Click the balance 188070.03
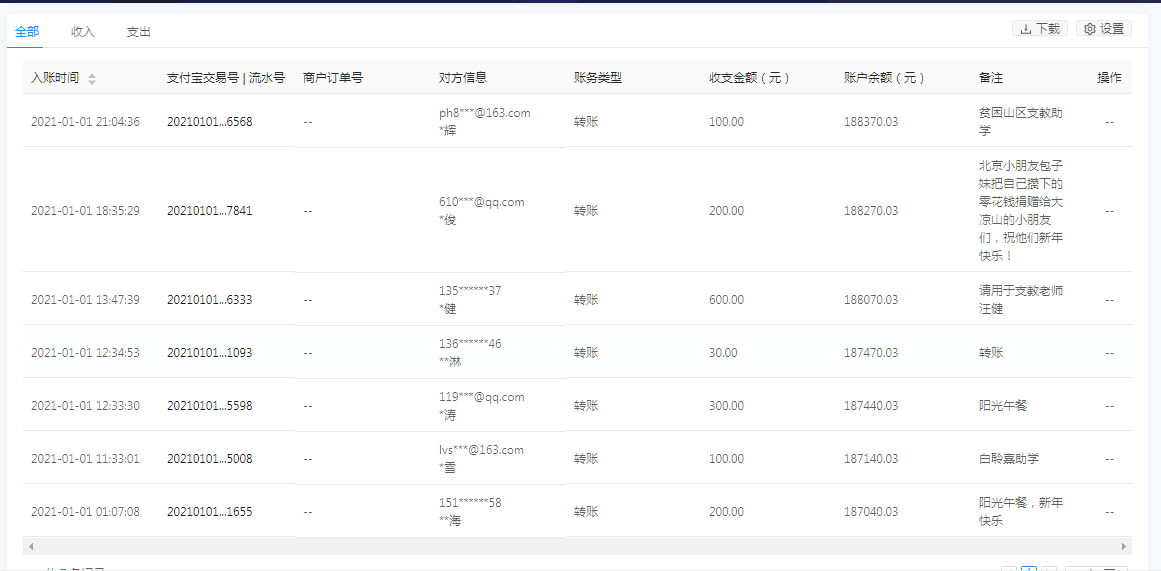Viewport: 1161px width, 571px height. point(871,299)
